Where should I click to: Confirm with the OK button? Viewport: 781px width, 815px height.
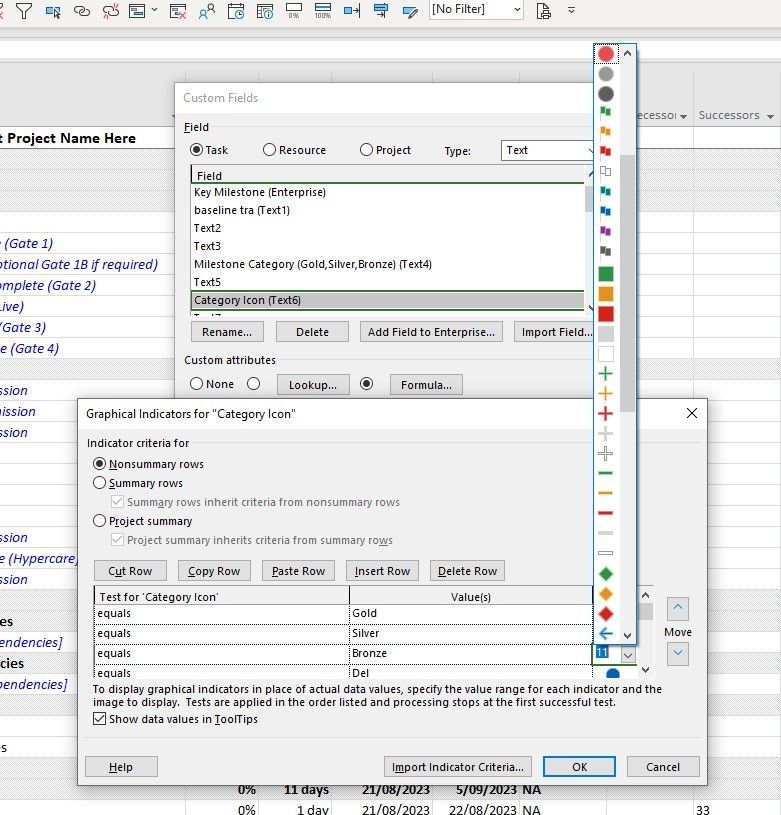point(579,767)
